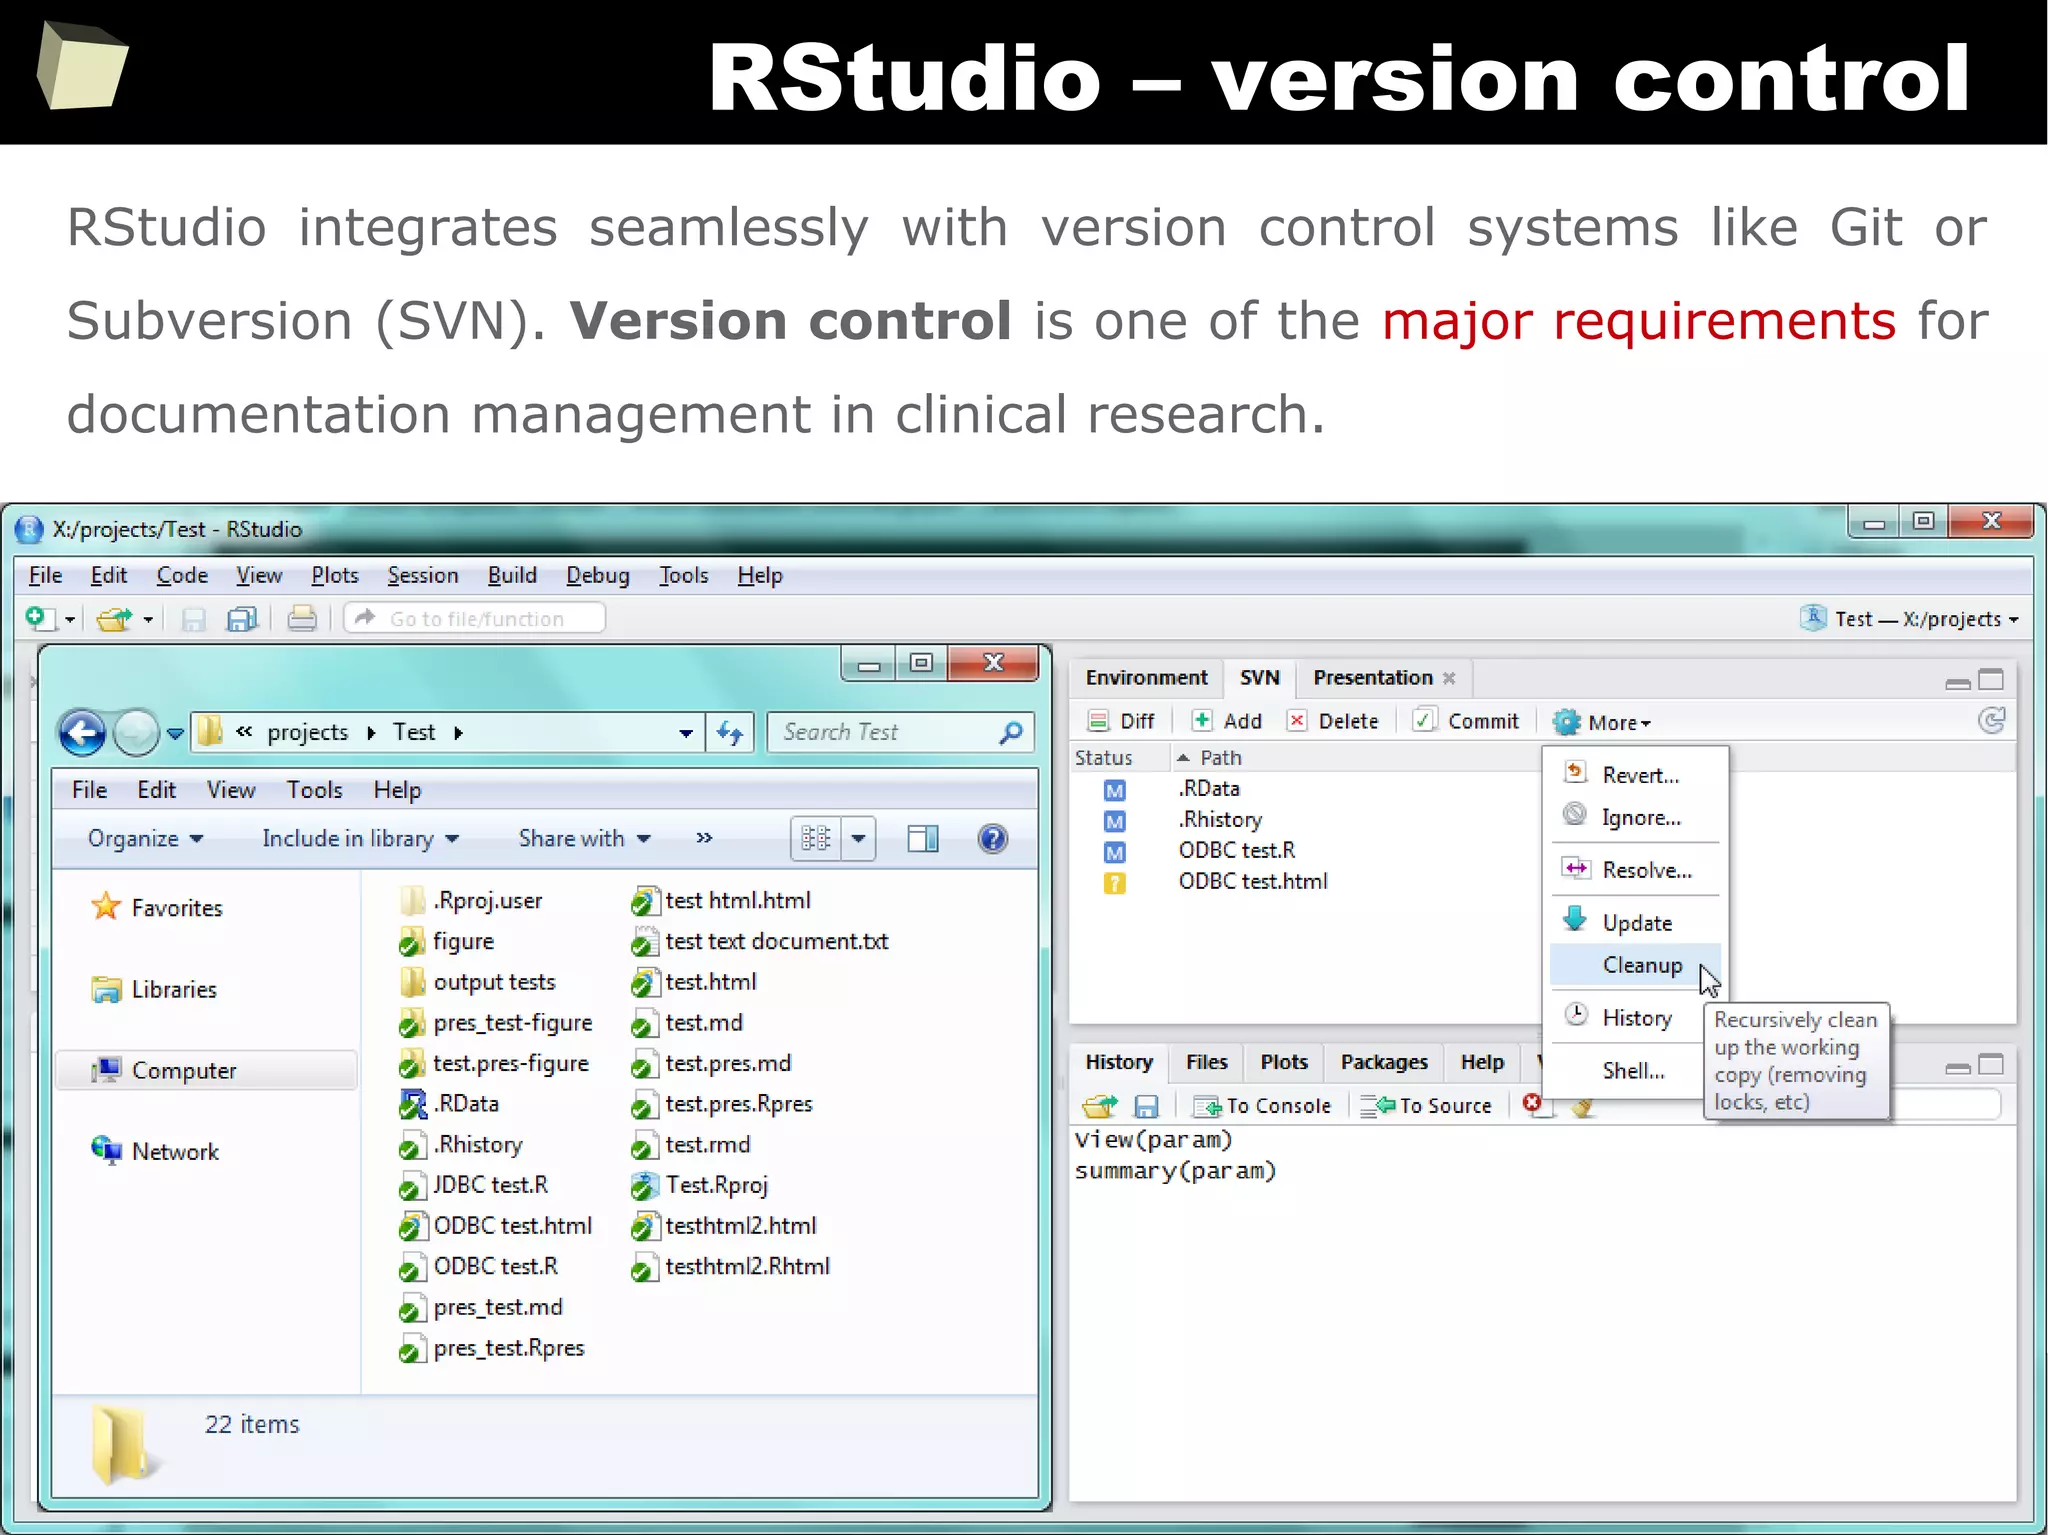2048x1535 pixels.
Task: Click the Save all documents icon
Action: (242, 619)
